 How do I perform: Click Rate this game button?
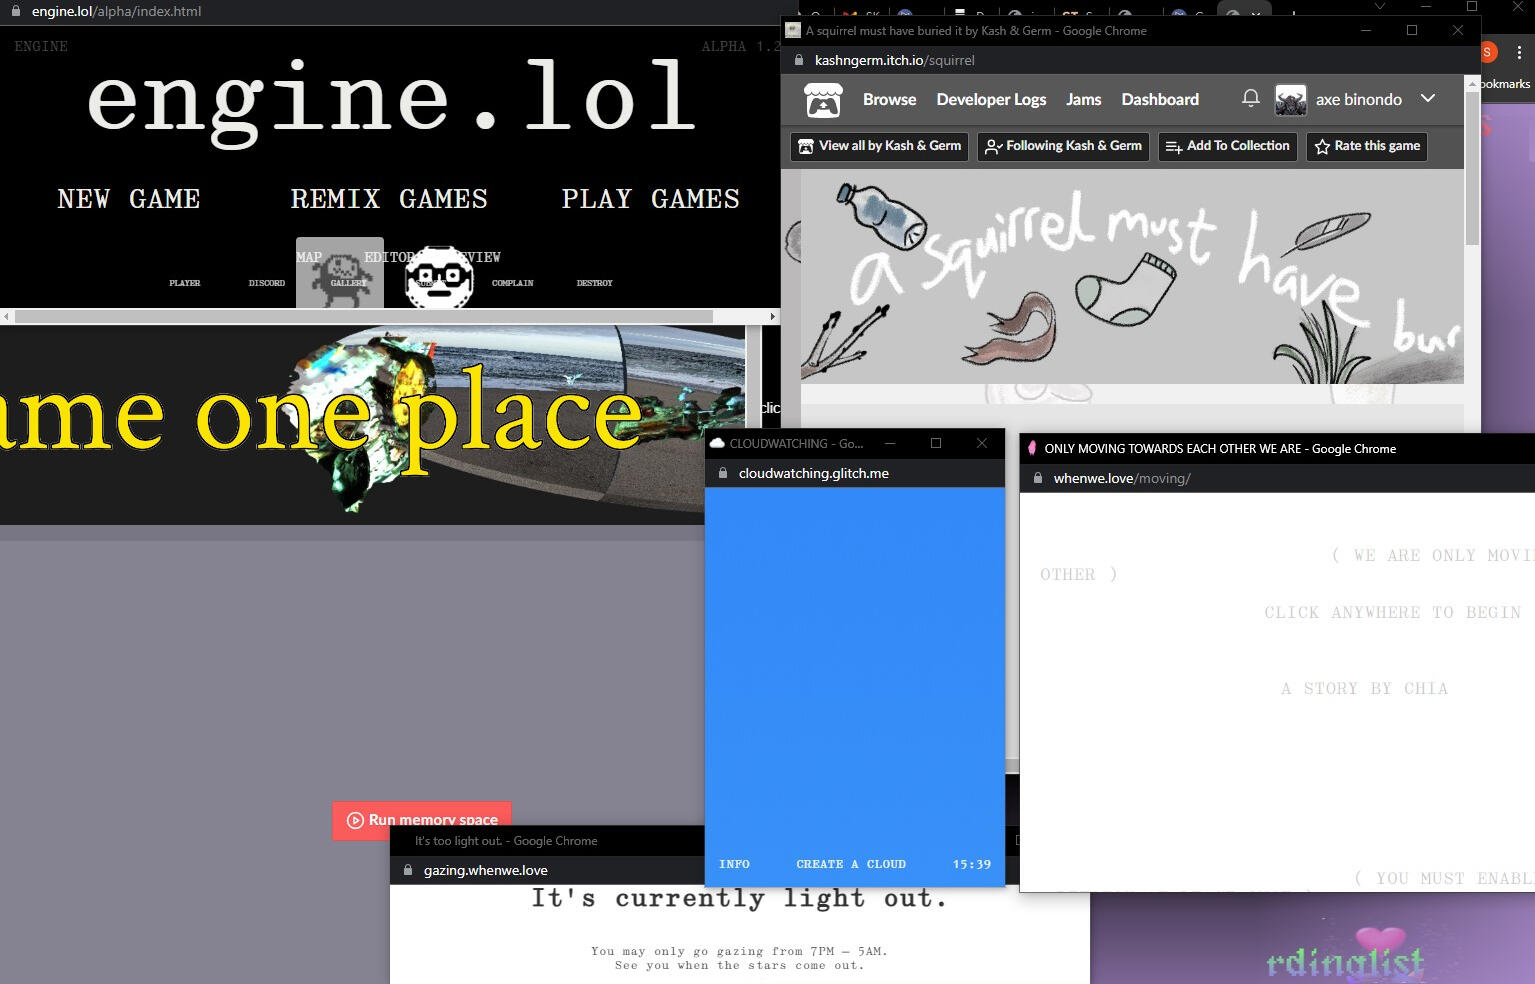pos(1366,146)
